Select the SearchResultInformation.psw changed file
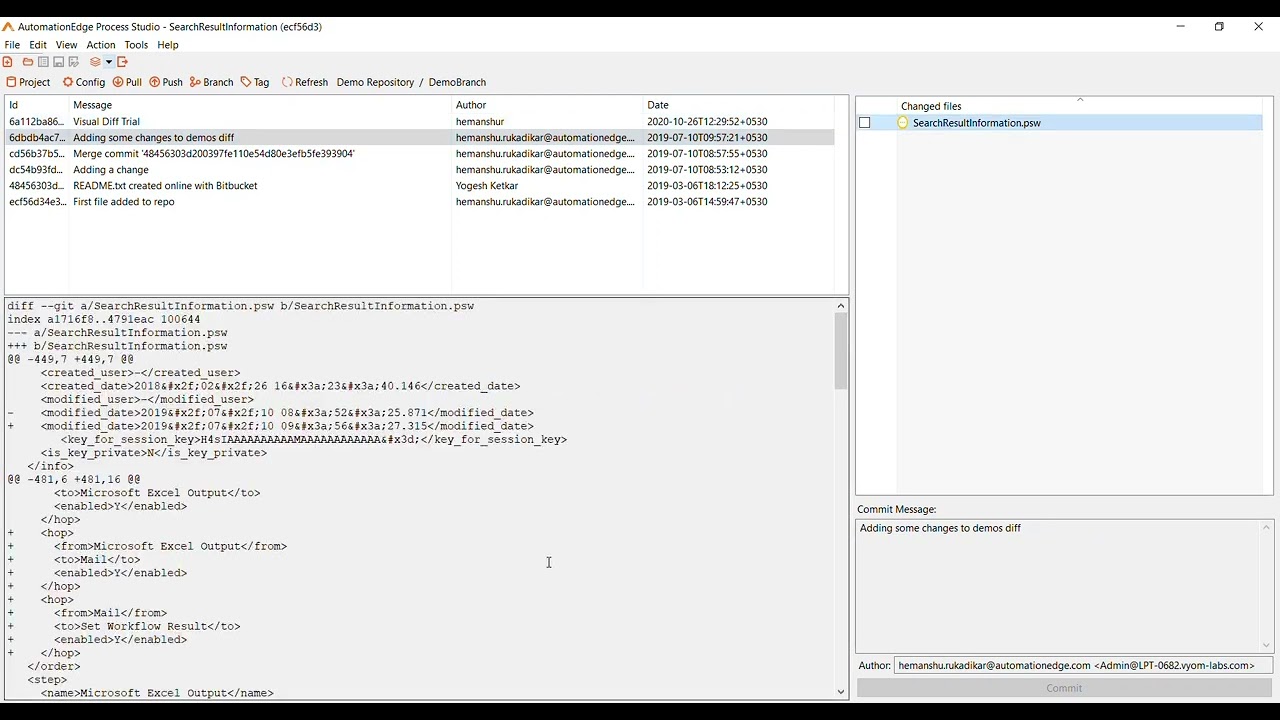1280x720 pixels. 977,123
